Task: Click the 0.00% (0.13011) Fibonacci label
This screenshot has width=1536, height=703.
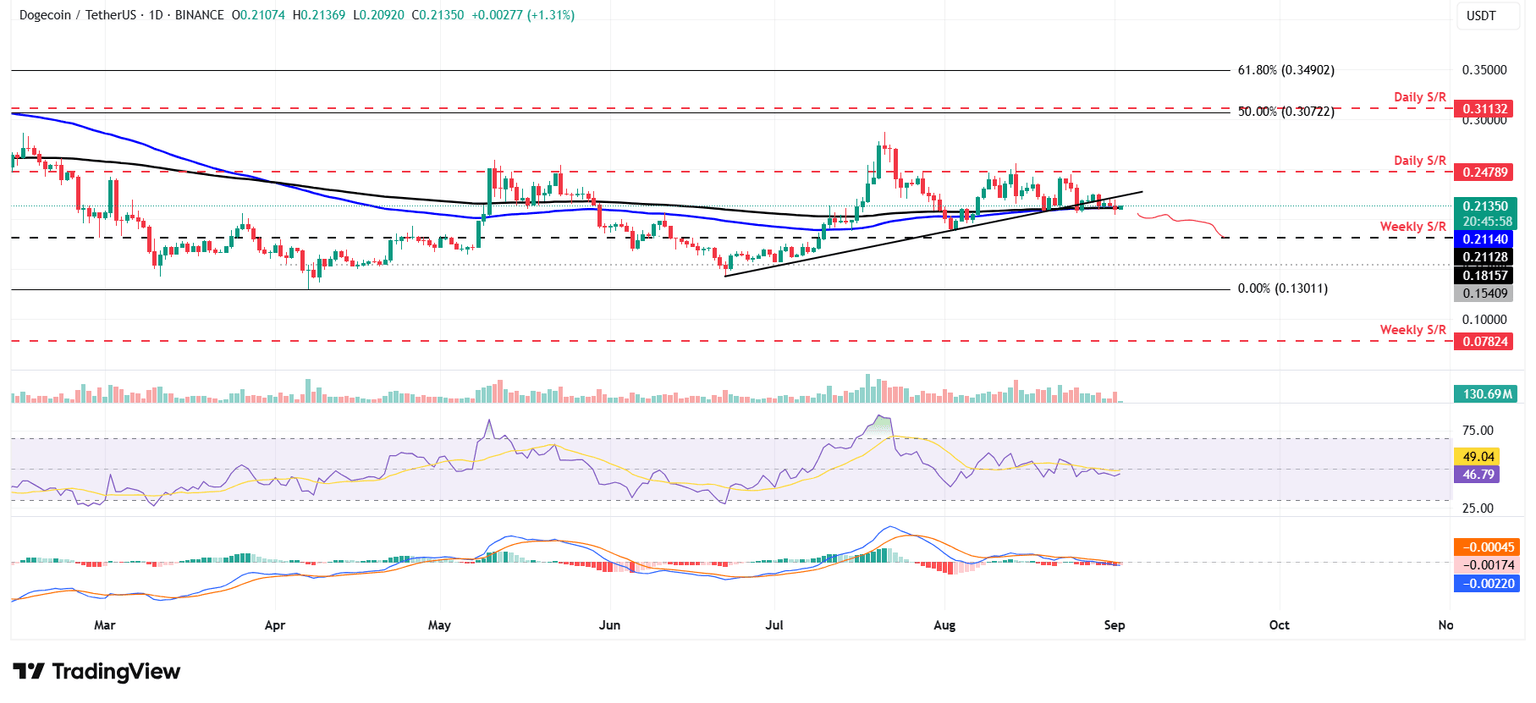Action: (1283, 288)
